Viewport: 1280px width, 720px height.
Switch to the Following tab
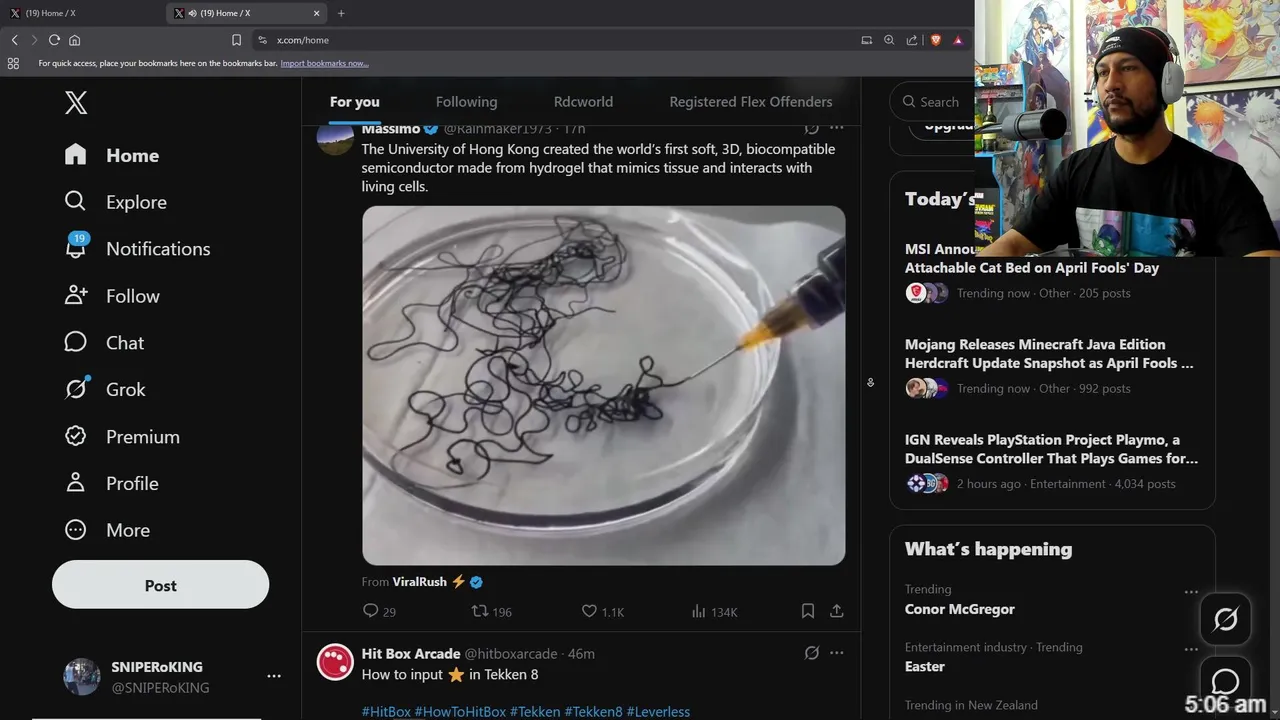[x=466, y=102]
